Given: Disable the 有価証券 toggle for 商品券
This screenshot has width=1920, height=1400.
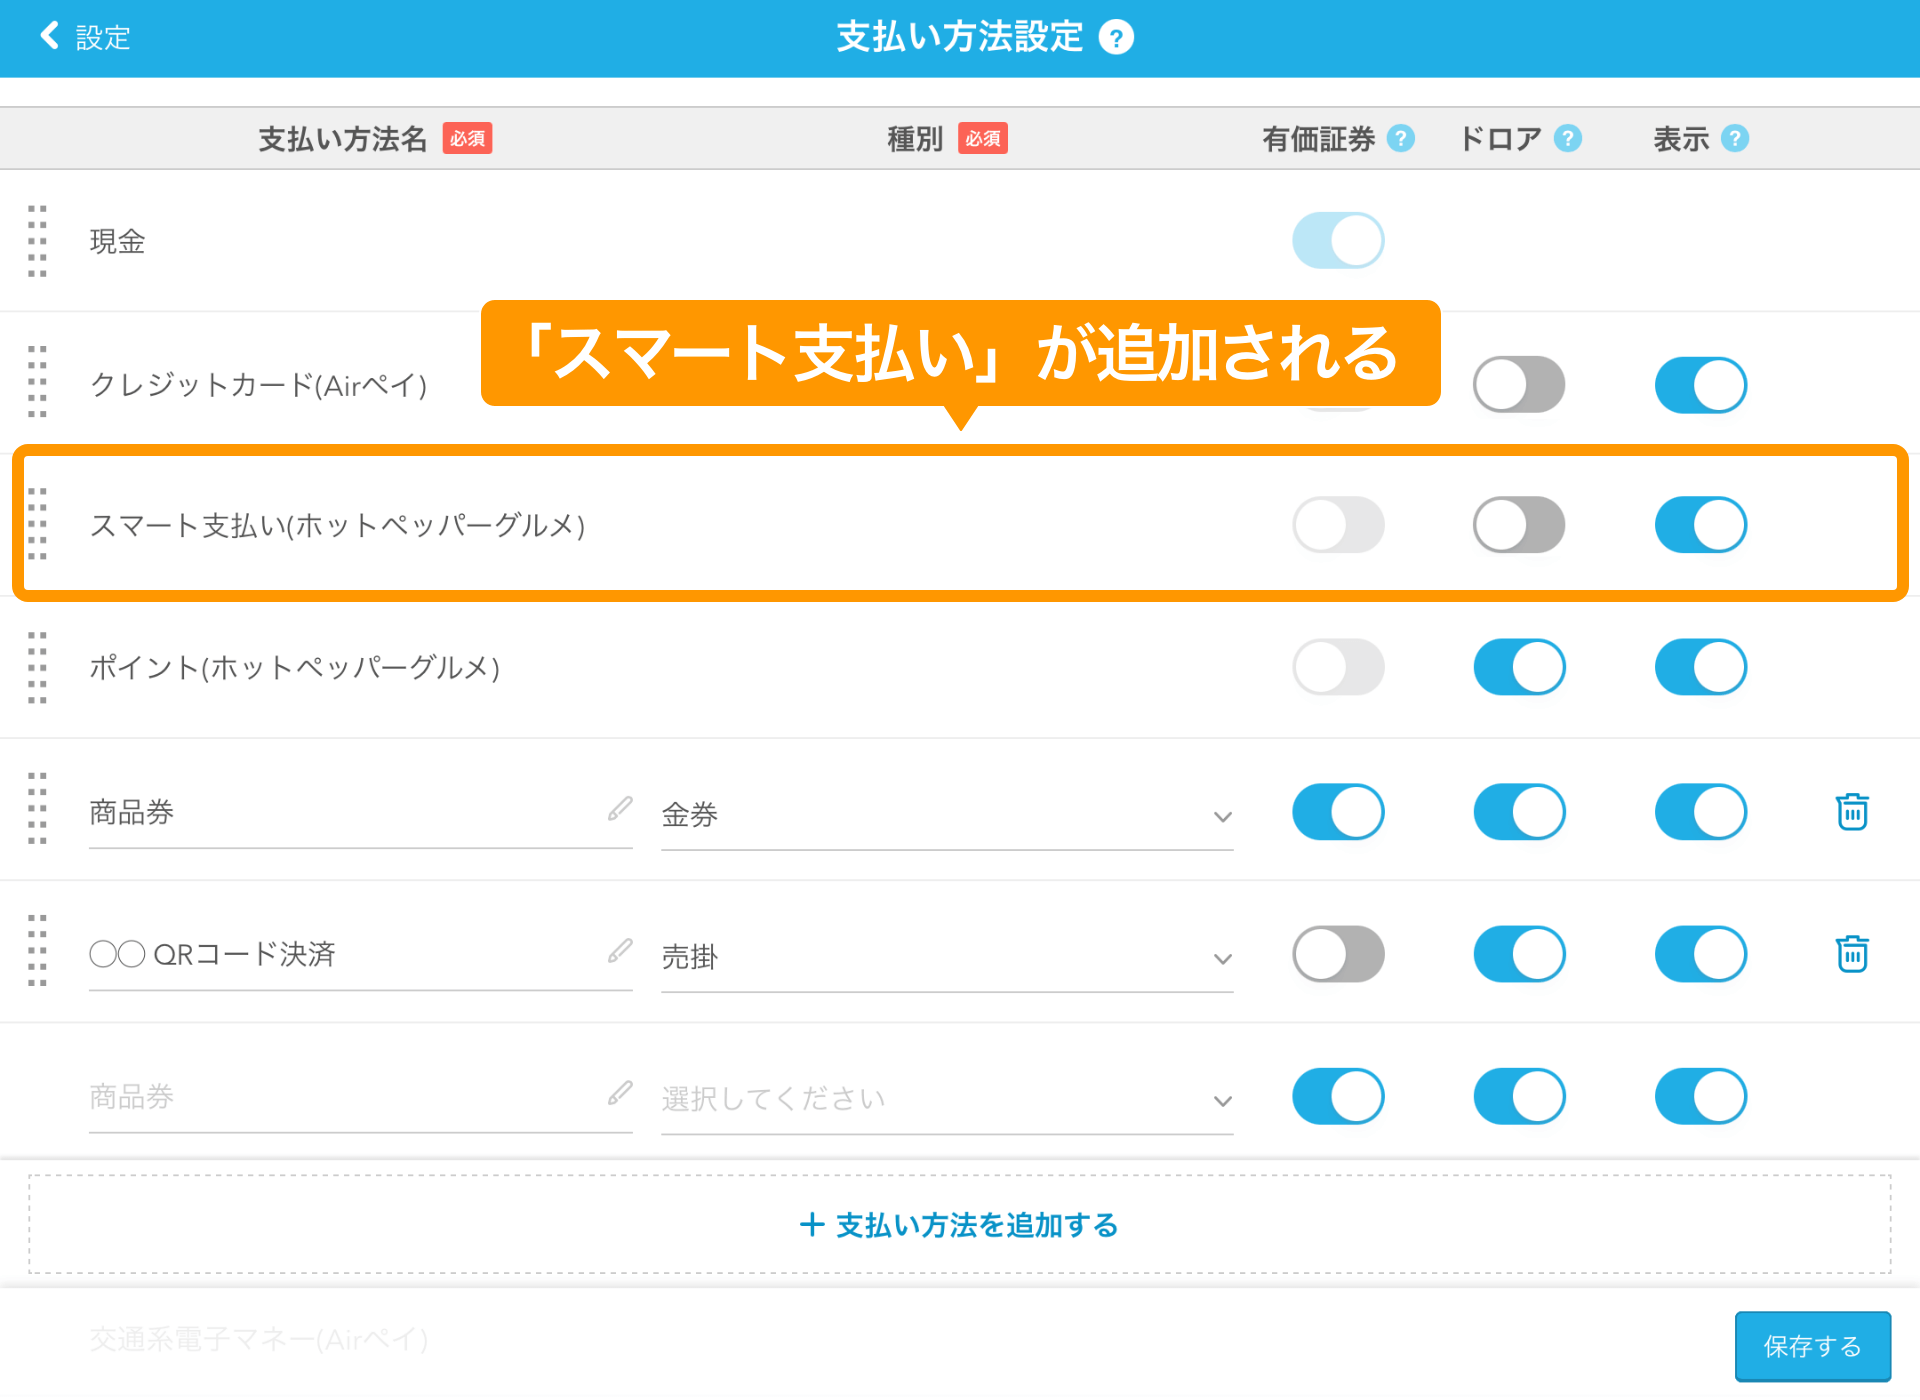Looking at the screenshot, I should 1338,812.
